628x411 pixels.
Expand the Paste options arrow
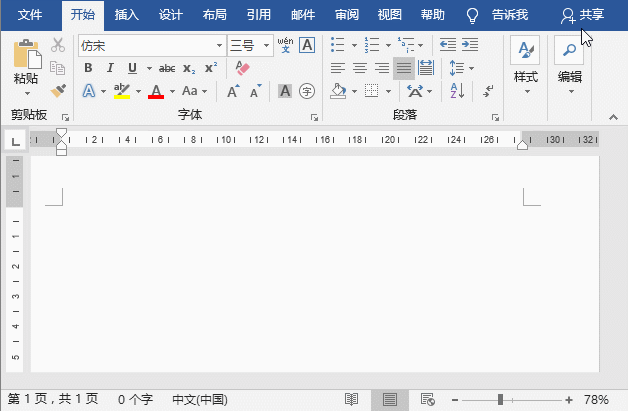coord(27,93)
